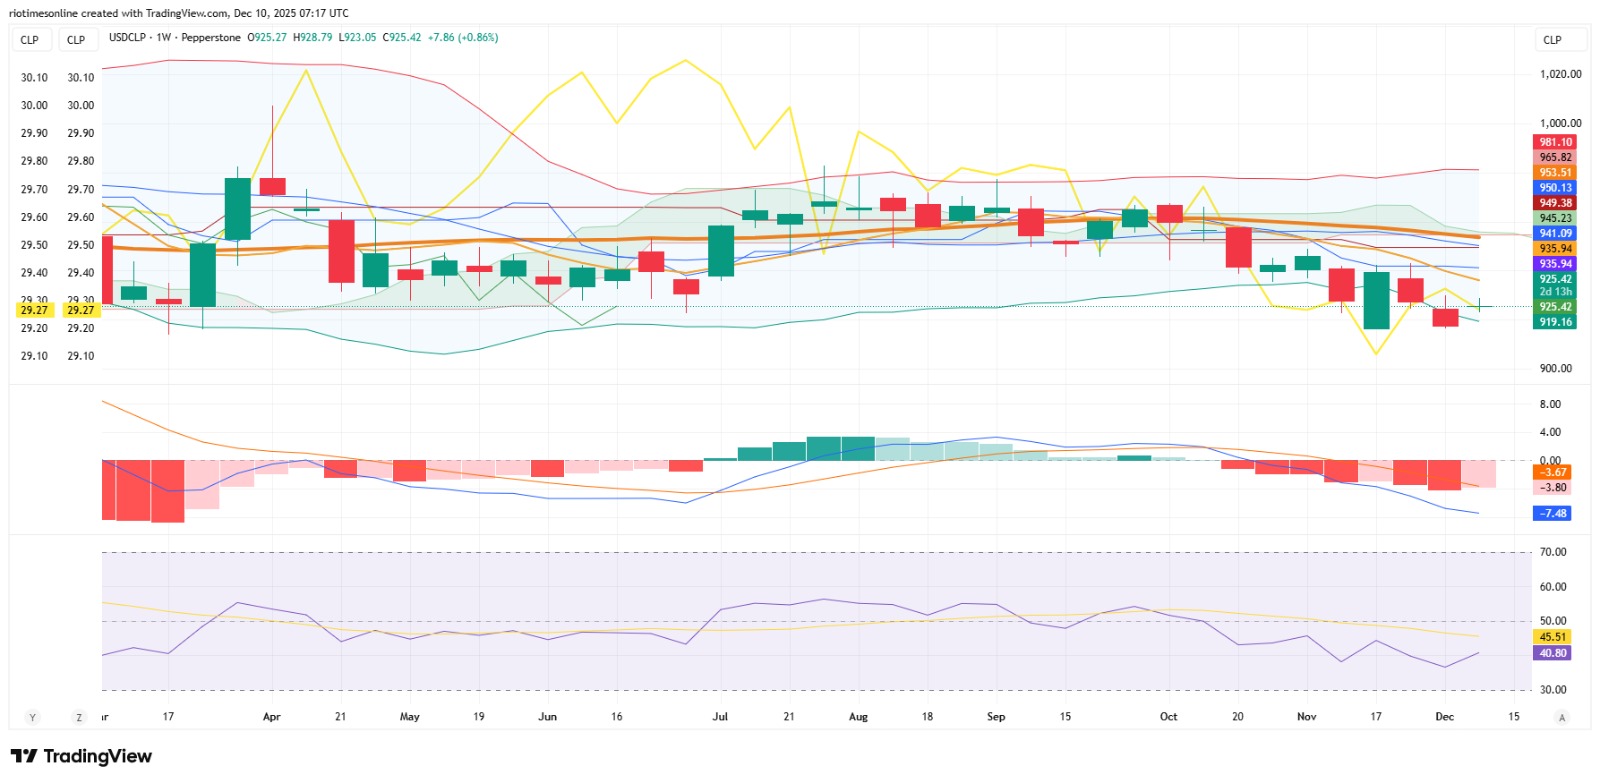Screen dimensions: 1600x783
Task: Click the 1W interval in the legend
Action: pos(164,38)
